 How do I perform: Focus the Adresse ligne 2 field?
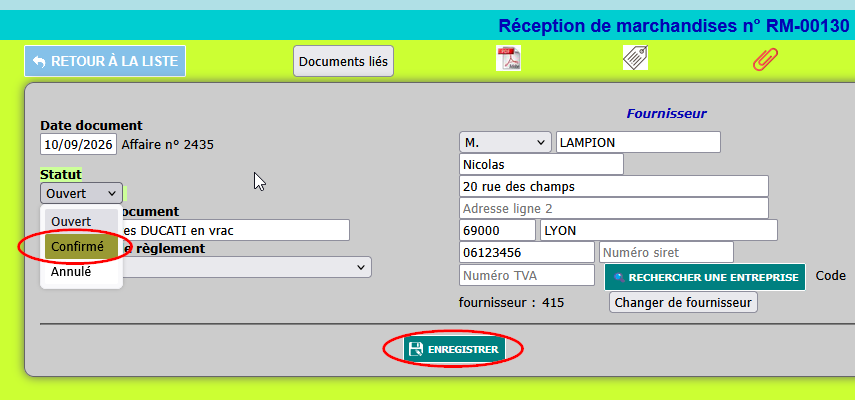point(614,208)
